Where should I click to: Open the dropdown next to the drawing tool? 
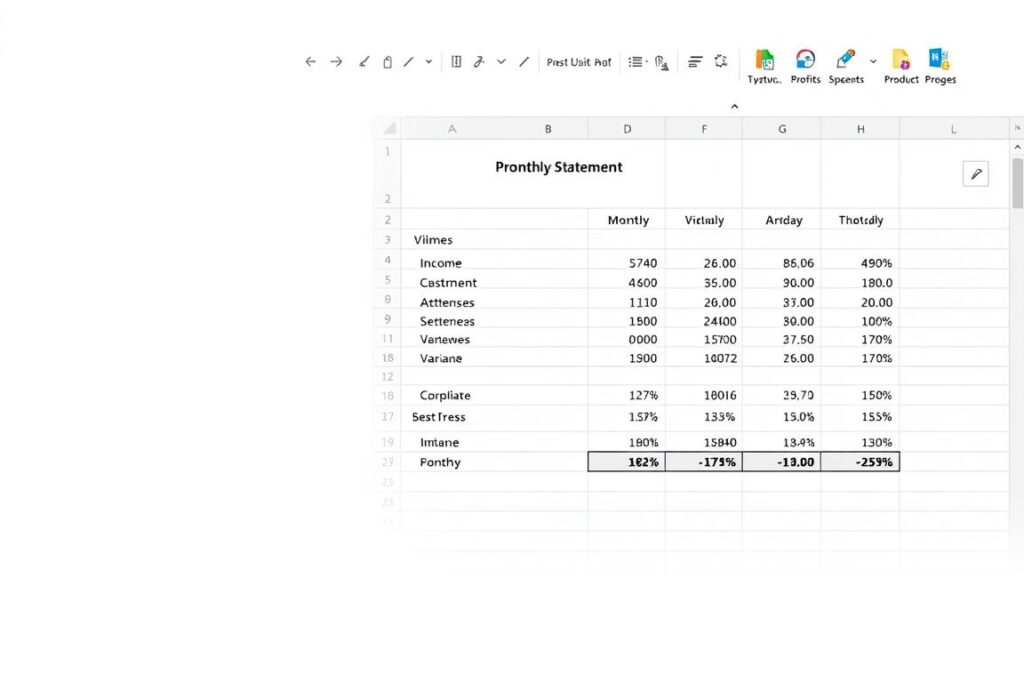pyautogui.click(x=427, y=61)
